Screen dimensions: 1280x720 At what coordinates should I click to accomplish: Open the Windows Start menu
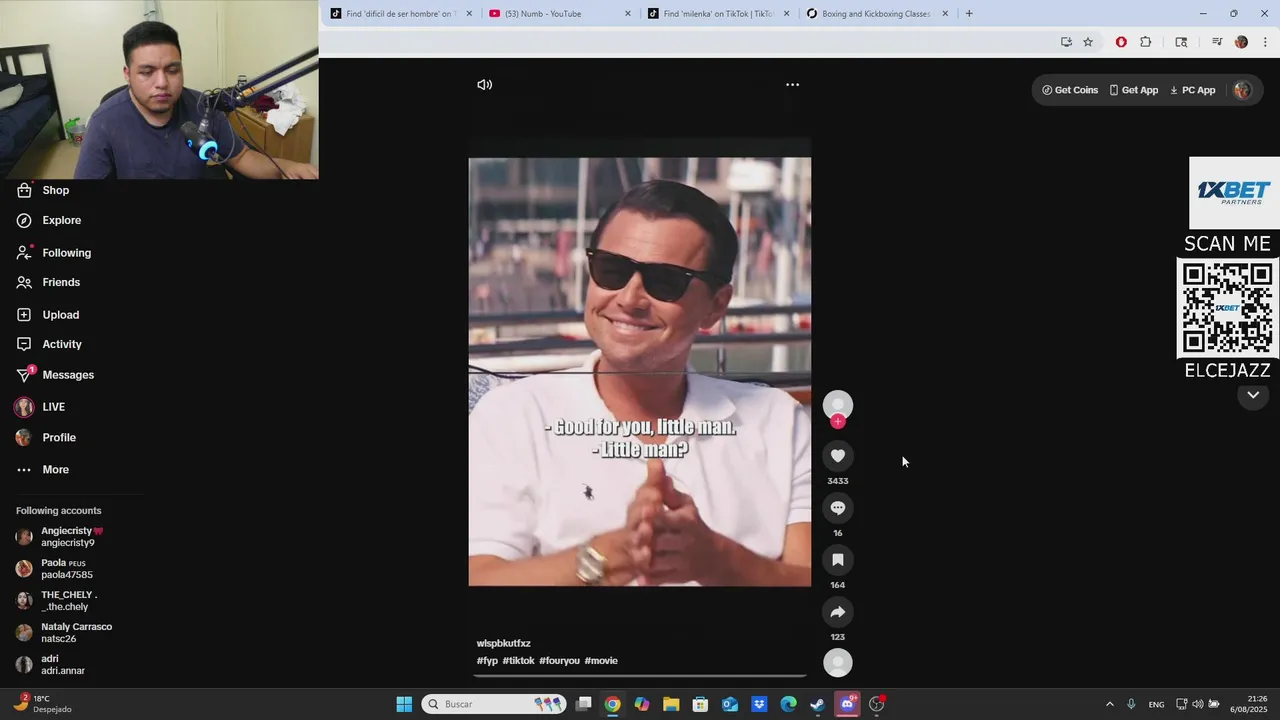(x=404, y=704)
